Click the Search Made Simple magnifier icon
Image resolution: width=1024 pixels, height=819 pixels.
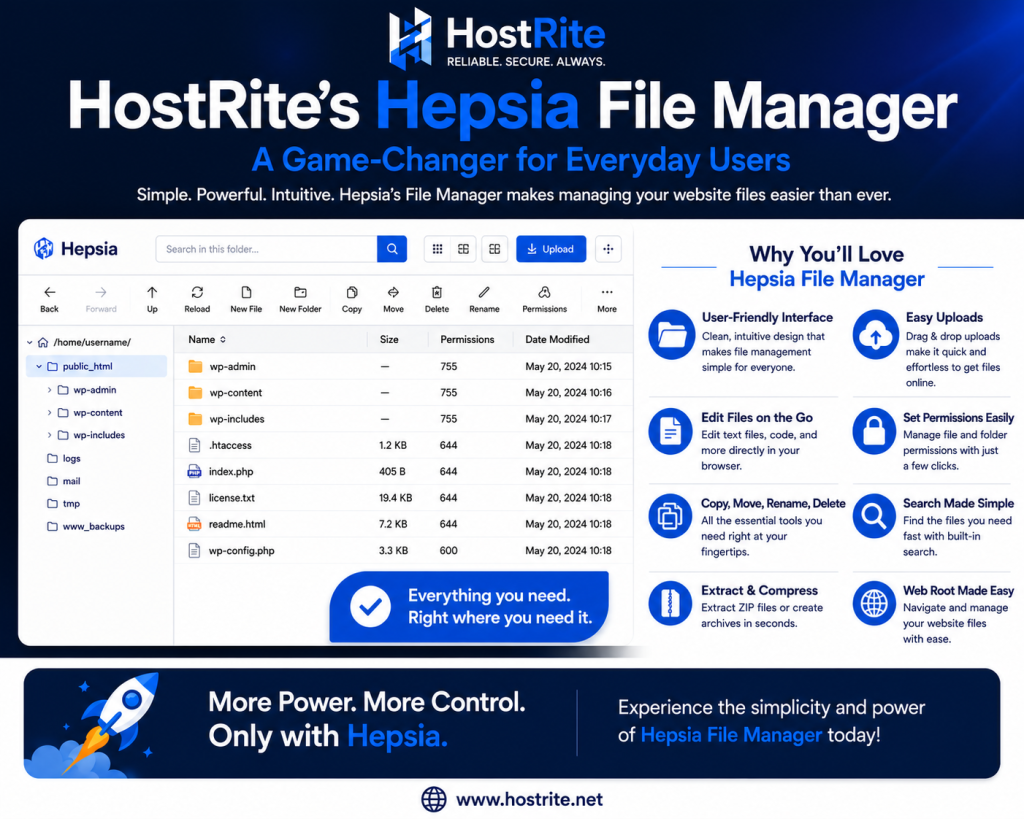click(x=874, y=516)
